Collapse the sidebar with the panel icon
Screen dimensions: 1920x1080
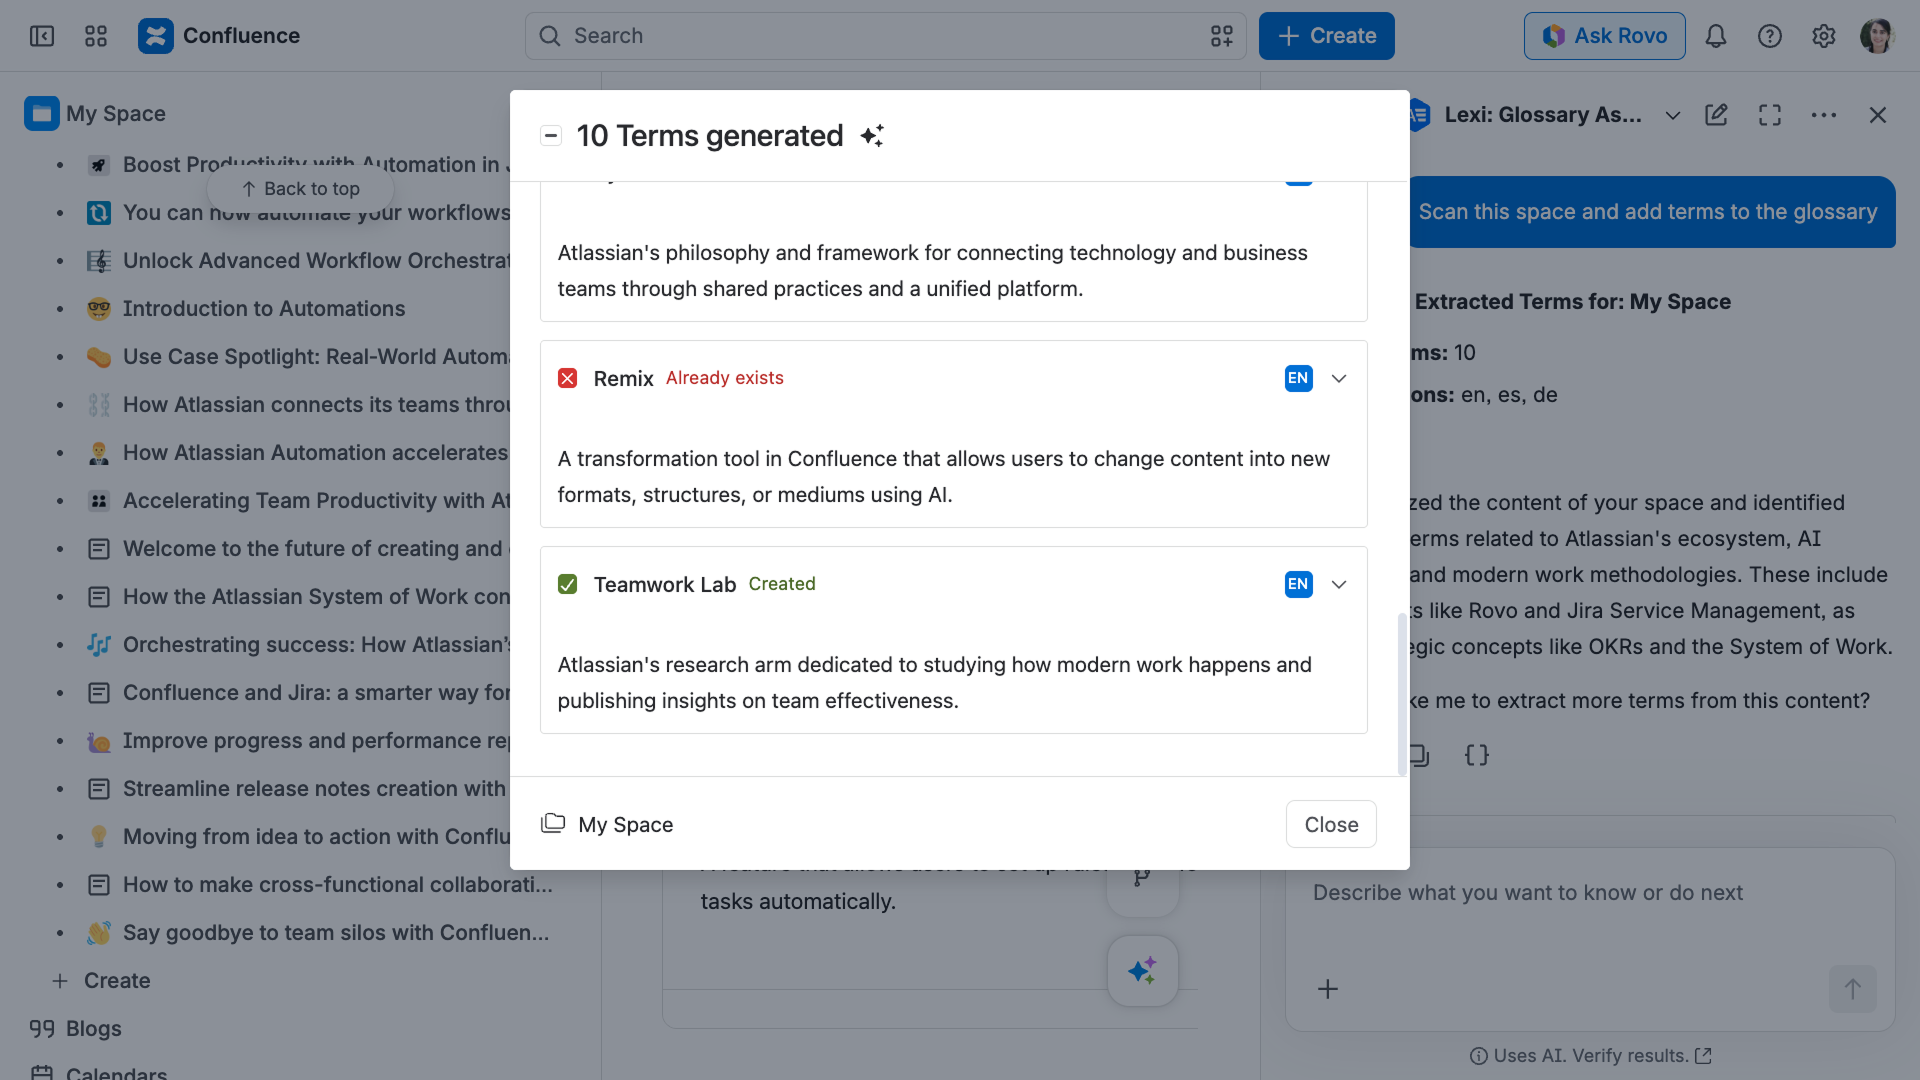42,36
